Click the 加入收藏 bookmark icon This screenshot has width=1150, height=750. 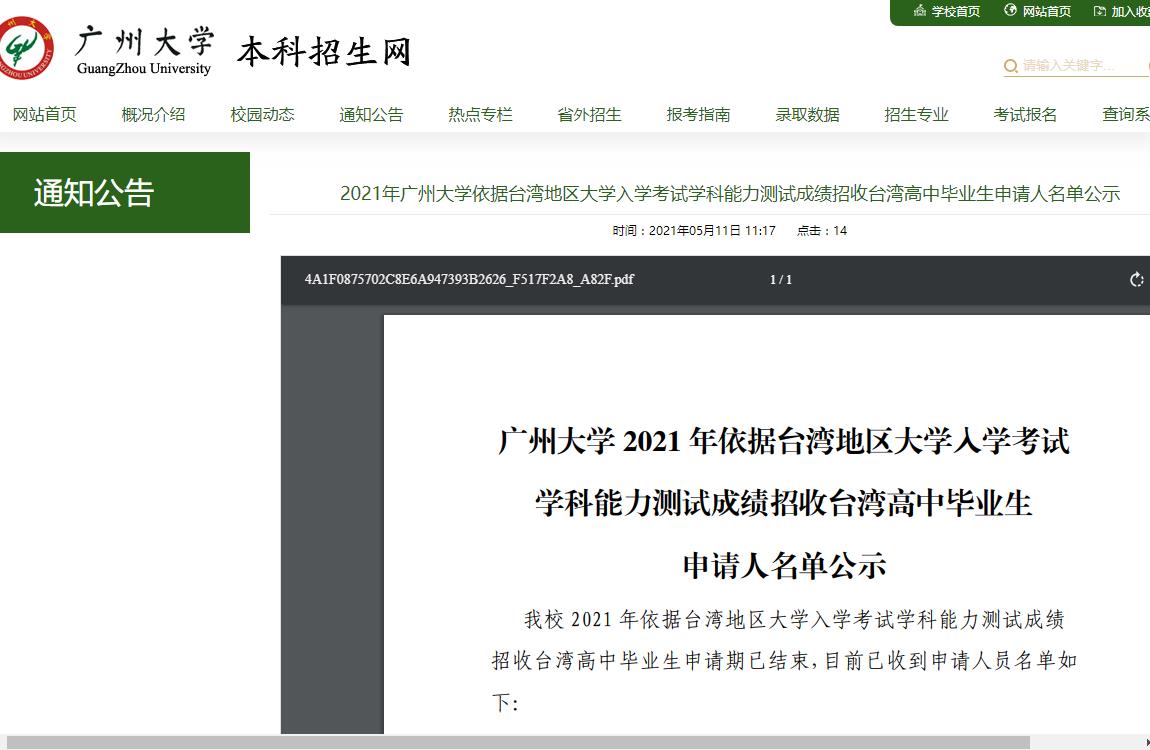click(1099, 11)
